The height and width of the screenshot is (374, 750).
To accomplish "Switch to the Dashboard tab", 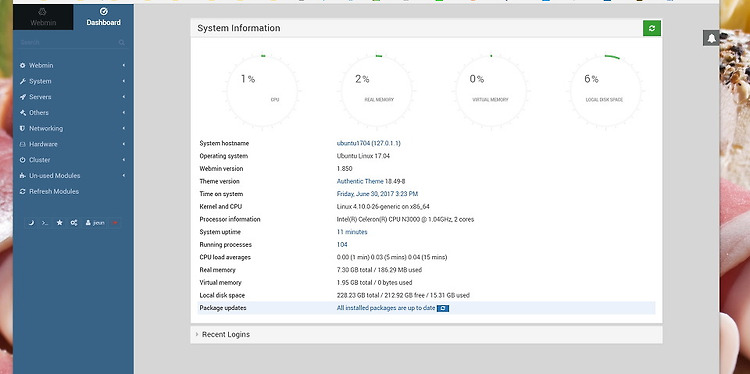I will (103, 17).
